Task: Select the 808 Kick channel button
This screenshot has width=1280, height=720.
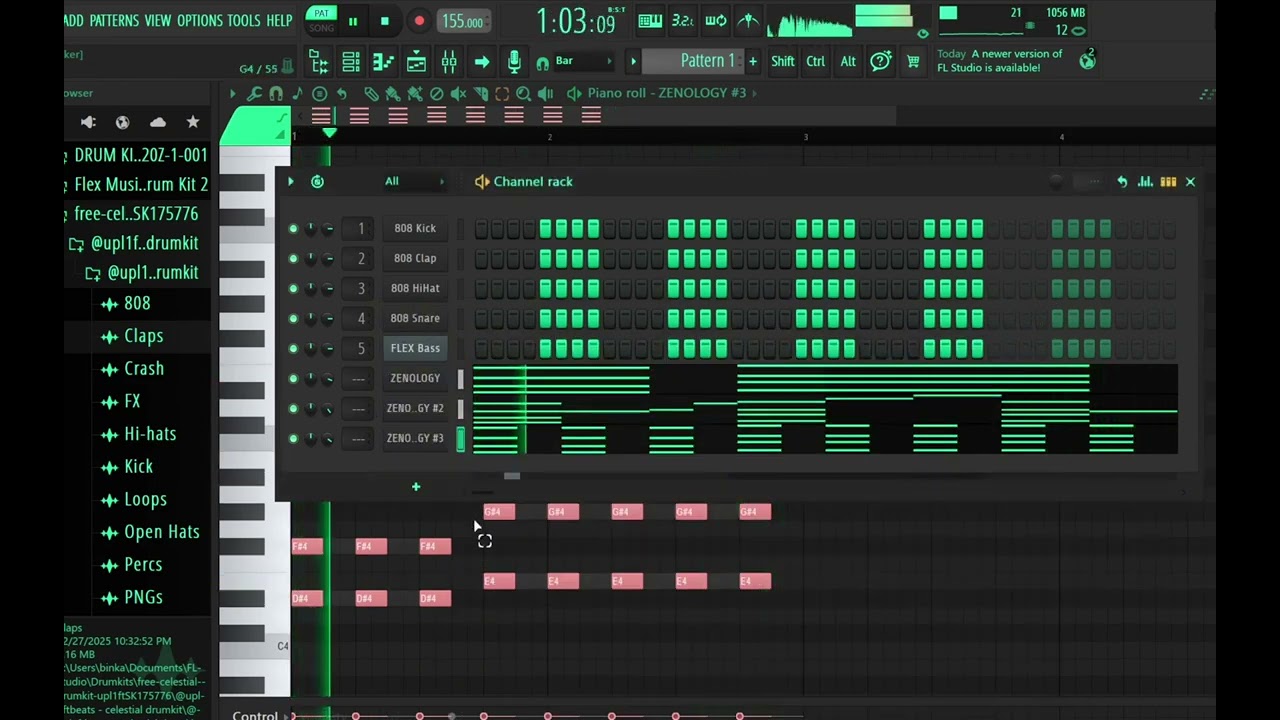Action: (415, 229)
